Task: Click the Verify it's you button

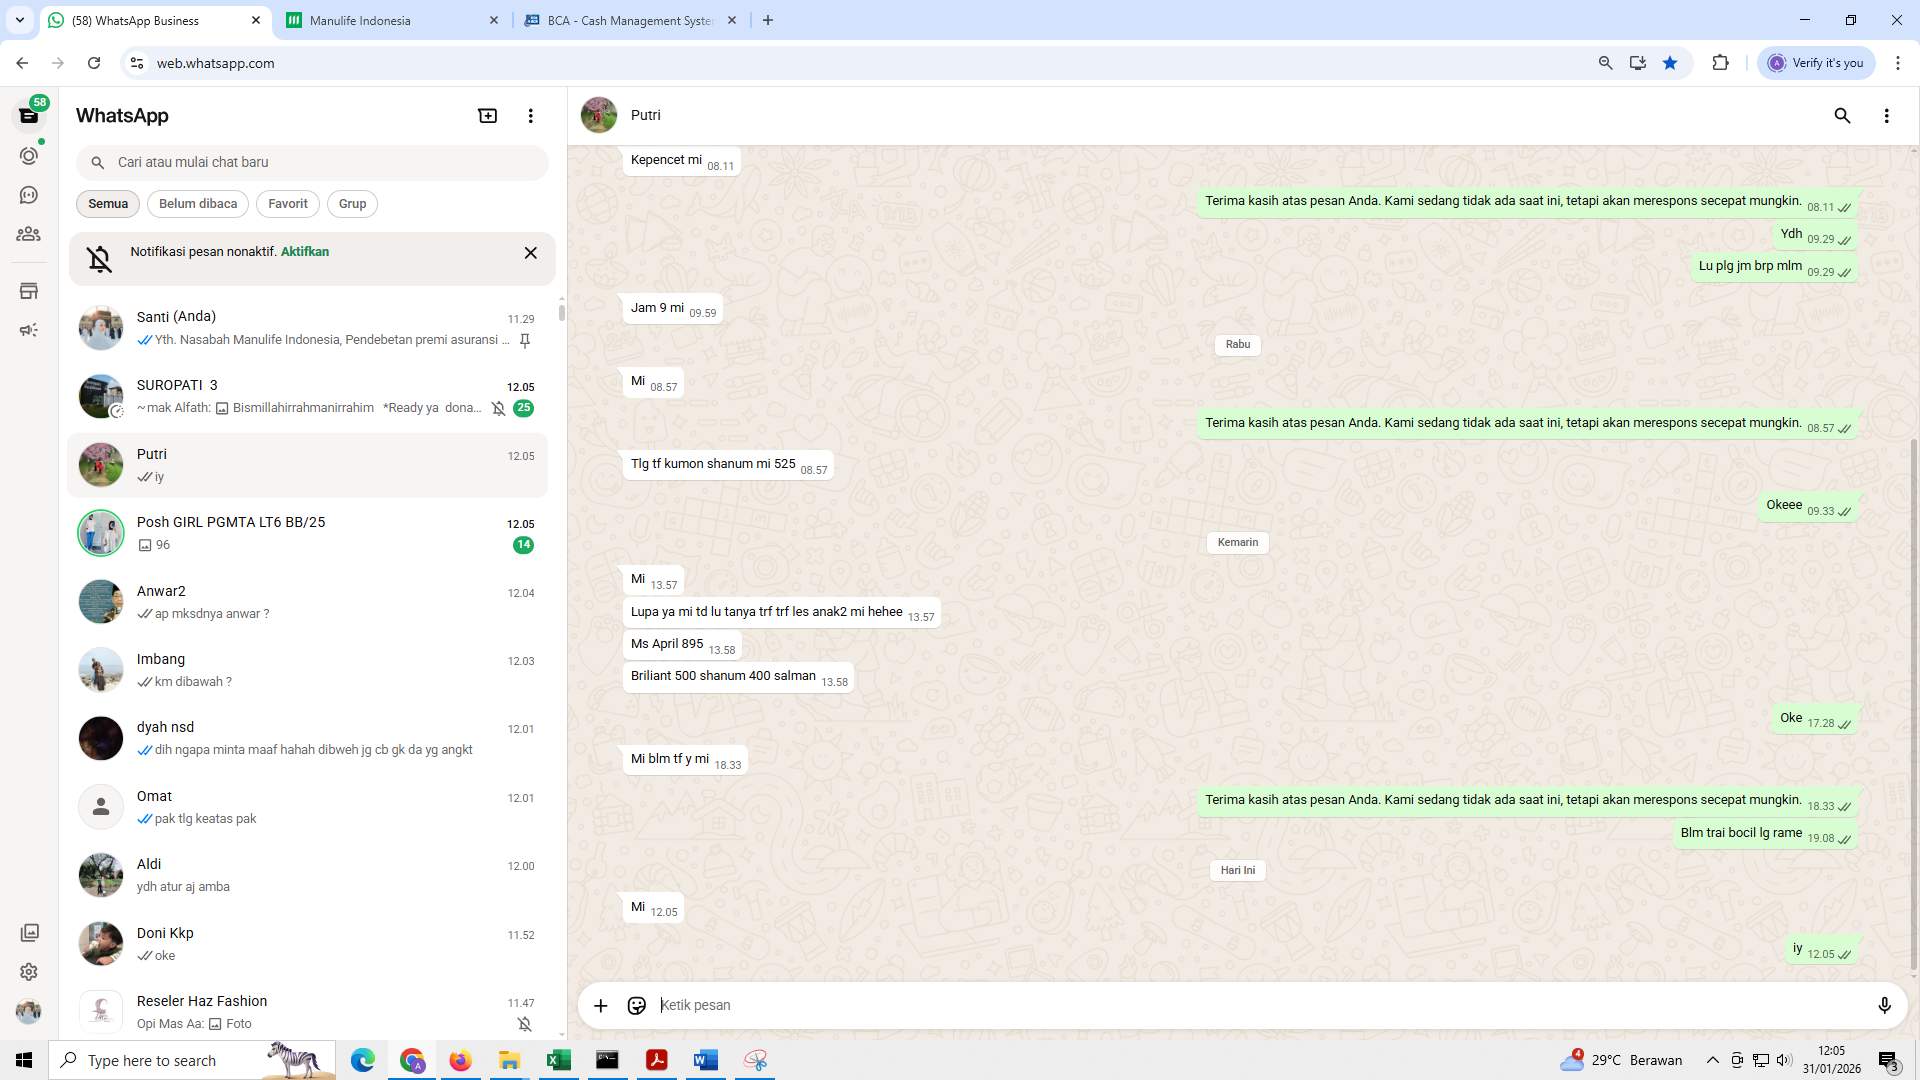Action: (x=1815, y=62)
